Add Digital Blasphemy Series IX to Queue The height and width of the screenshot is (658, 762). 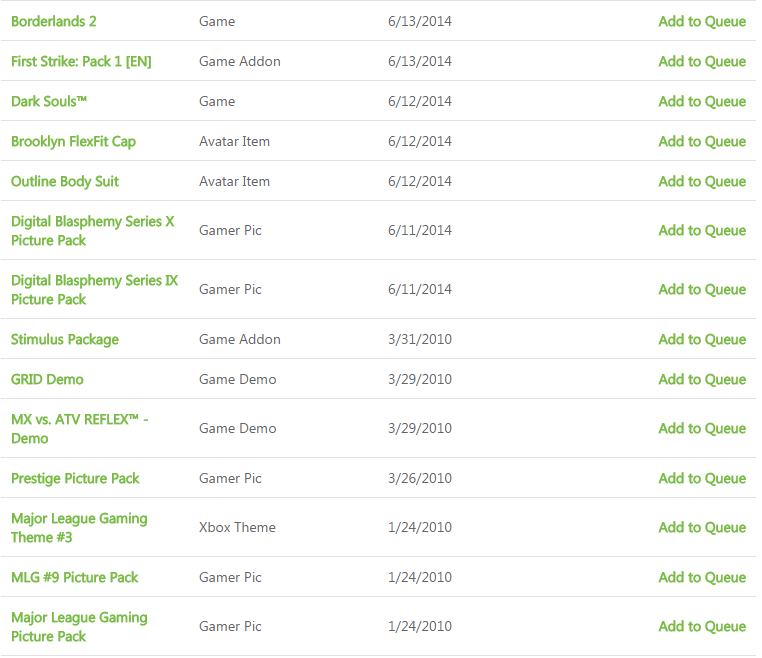click(702, 290)
